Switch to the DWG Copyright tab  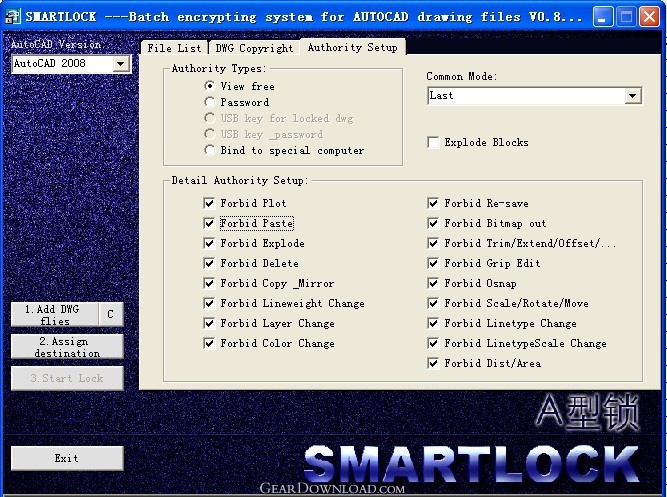[254, 48]
